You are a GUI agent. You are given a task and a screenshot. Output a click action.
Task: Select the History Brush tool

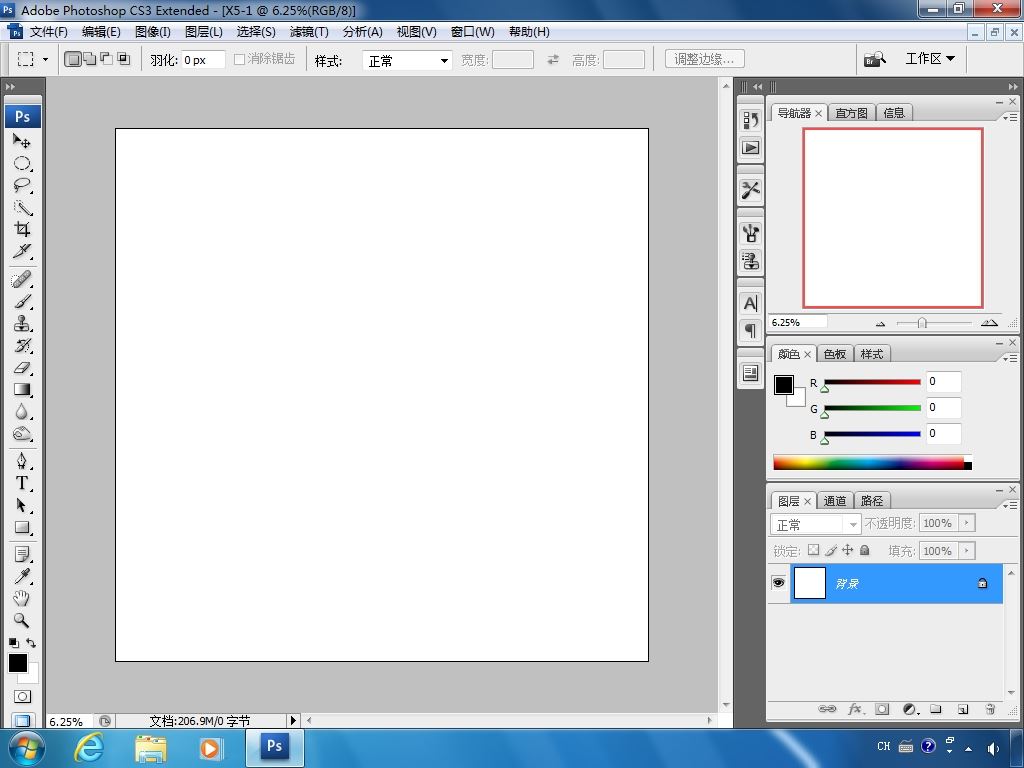[22, 345]
